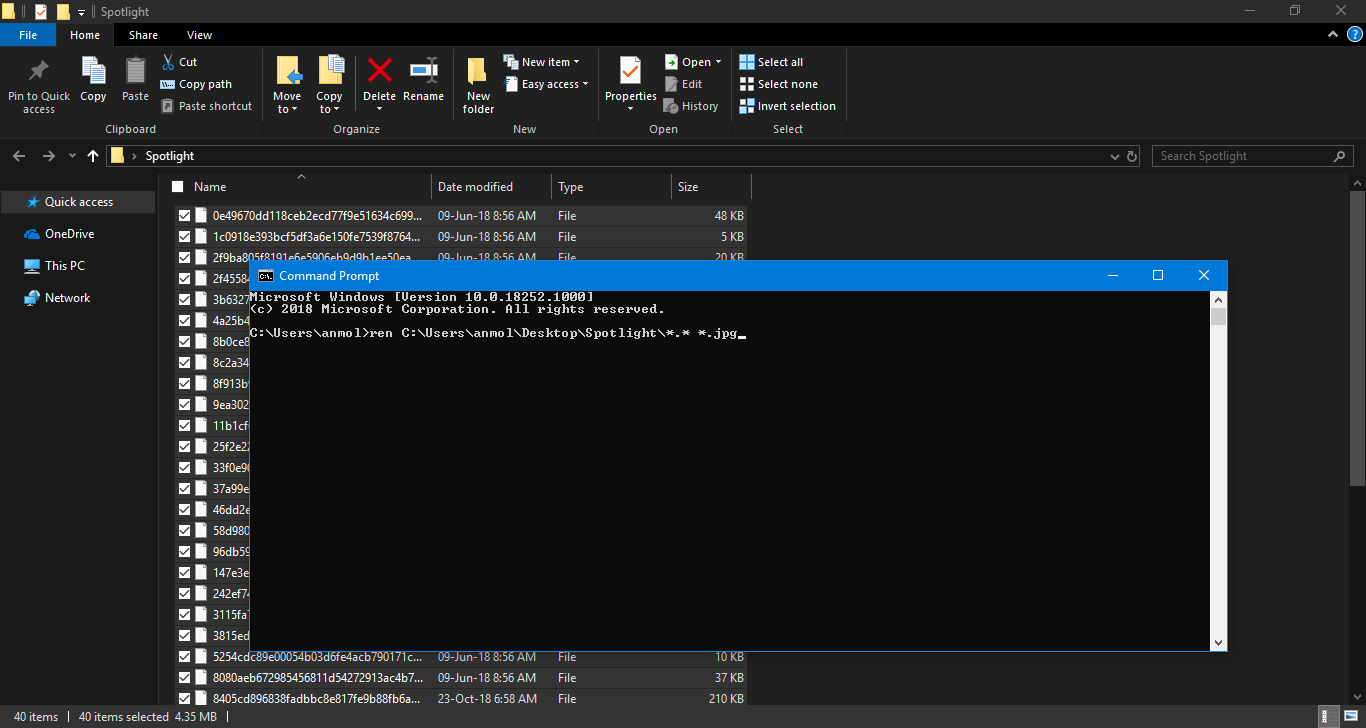
Task: Click the Rename icon in Organize group
Action: (423, 71)
